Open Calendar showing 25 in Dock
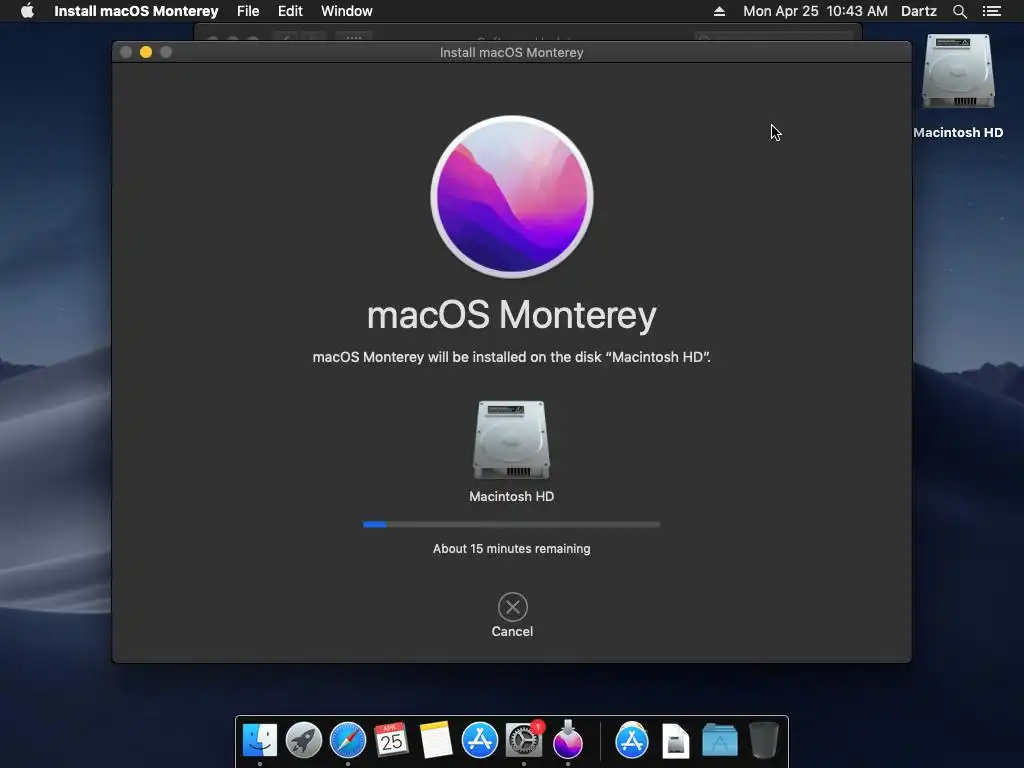The width and height of the screenshot is (1024, 768). coord(392,741)
